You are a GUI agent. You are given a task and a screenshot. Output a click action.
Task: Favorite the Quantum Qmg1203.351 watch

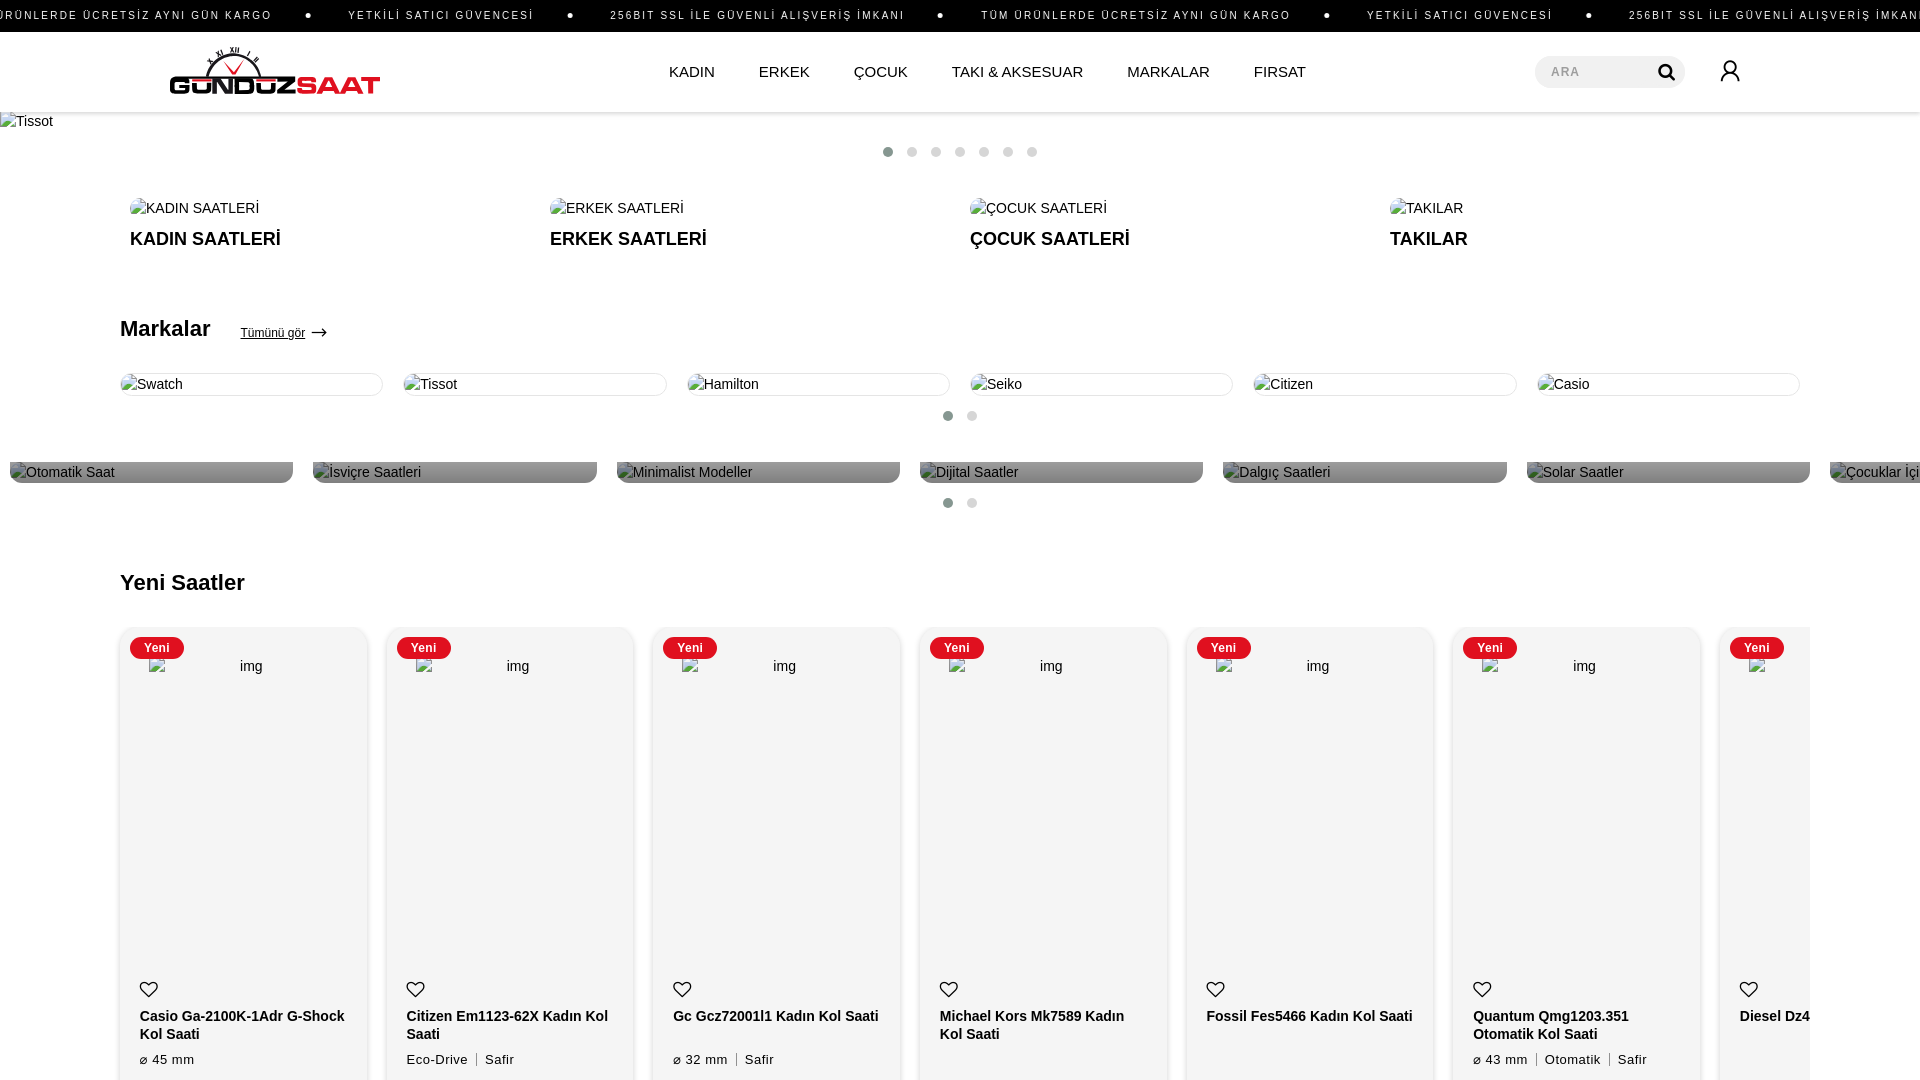point(1482,989)
